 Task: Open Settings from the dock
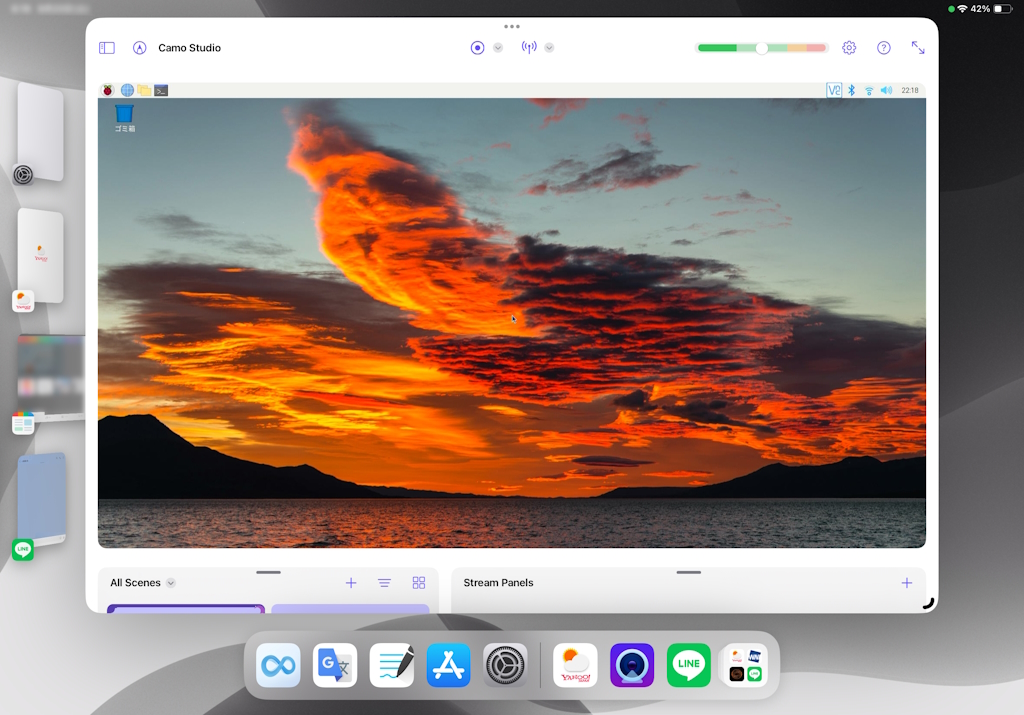pyautogui.click(x=505, y=665)
